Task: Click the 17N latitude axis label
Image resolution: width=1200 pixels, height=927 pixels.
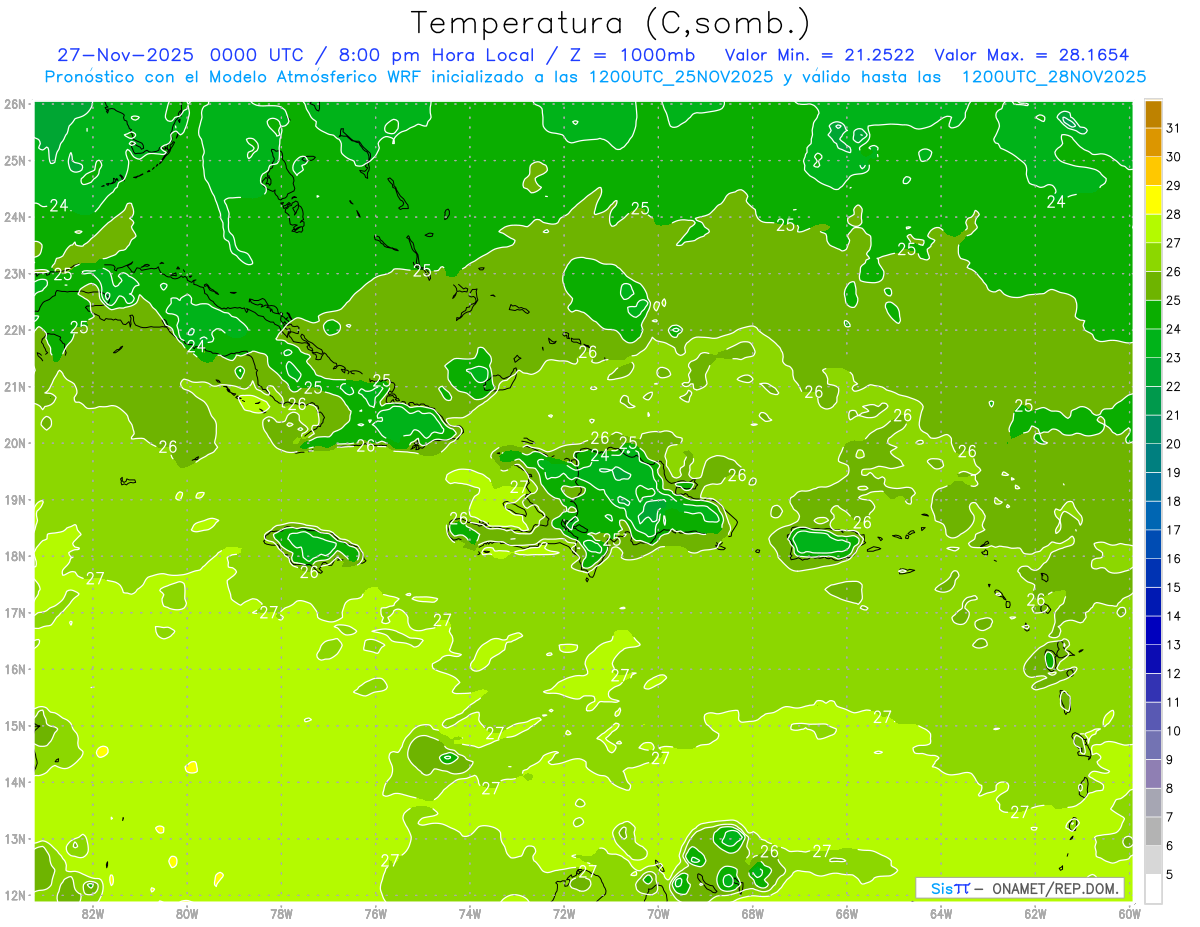Action: point(15,612)
